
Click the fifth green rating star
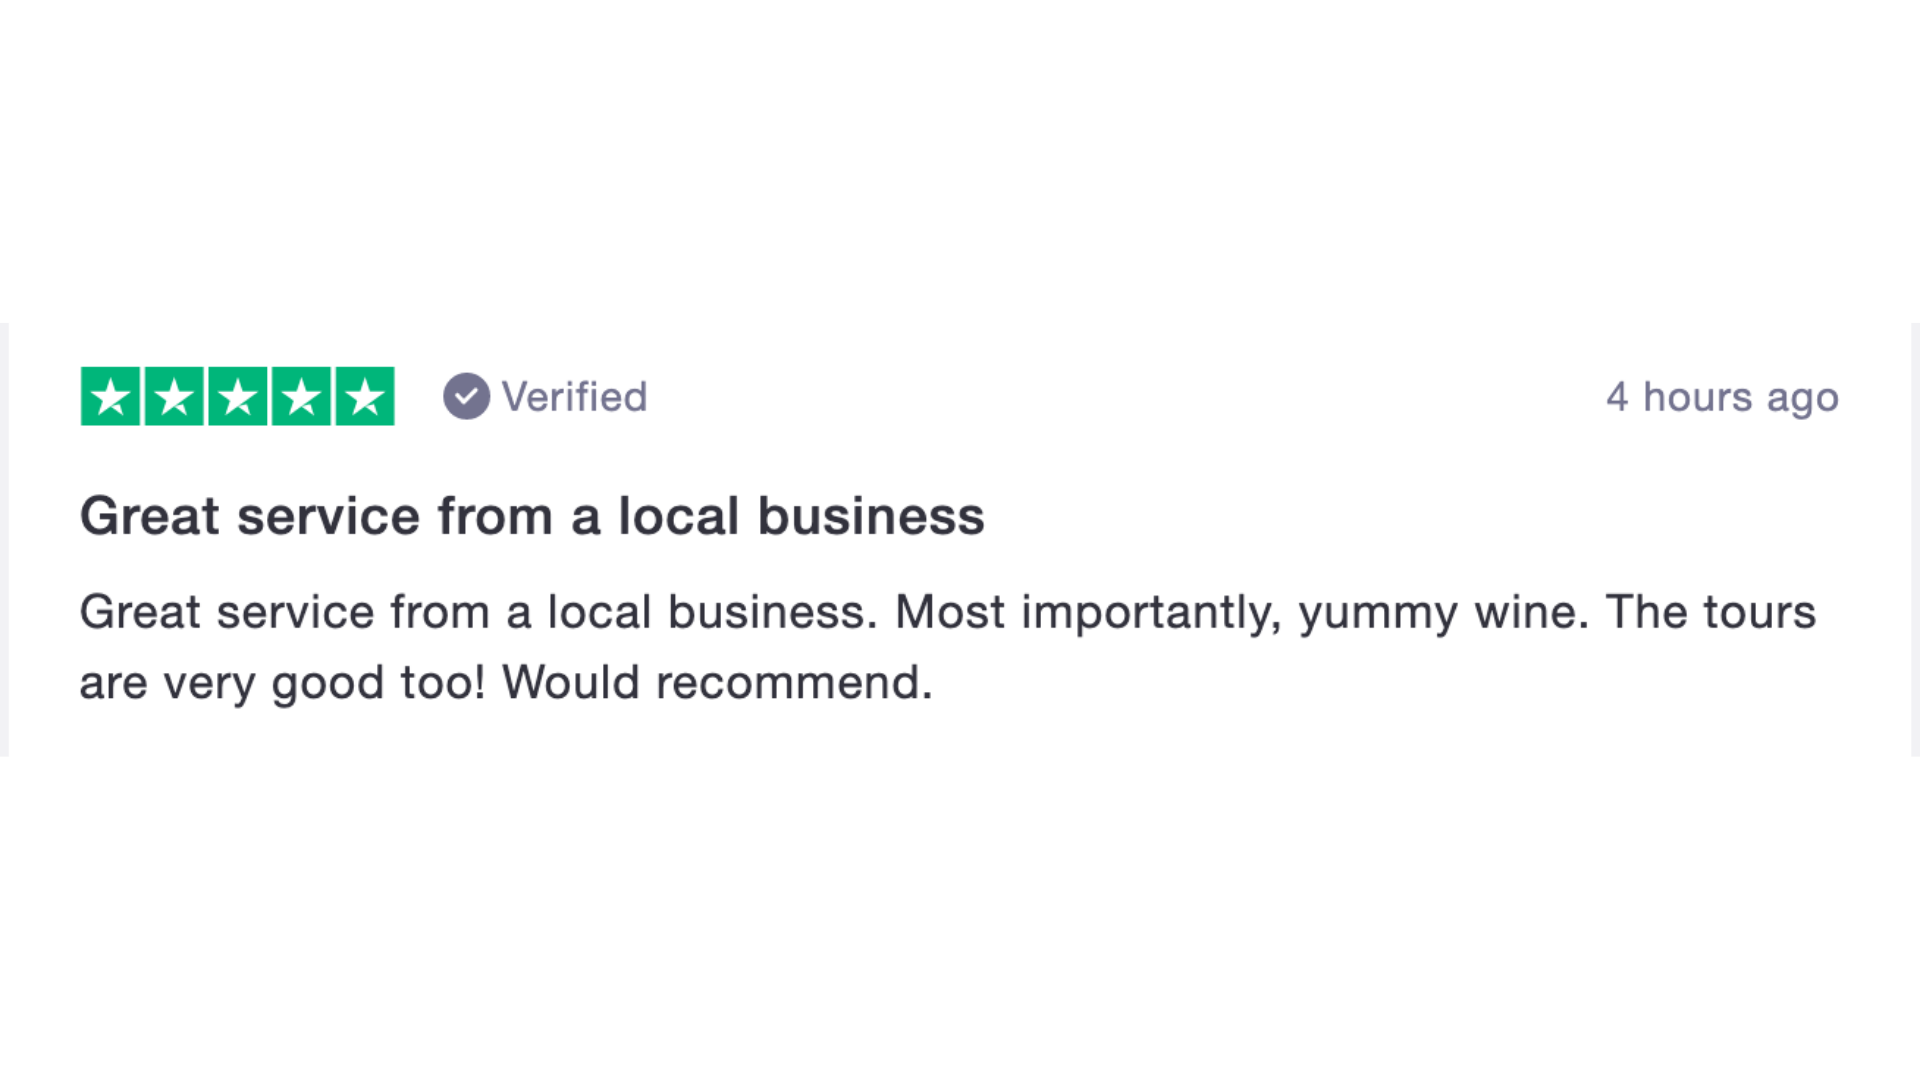click(365, 397)
